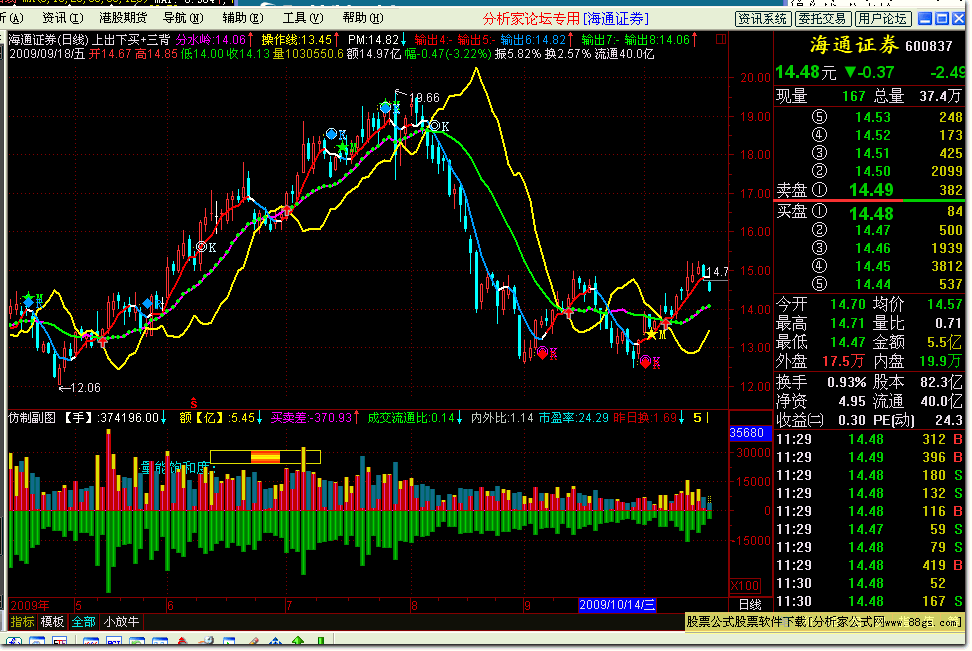
Task: Click the 外盘 17.5万 value
Action: click(843, 361)
